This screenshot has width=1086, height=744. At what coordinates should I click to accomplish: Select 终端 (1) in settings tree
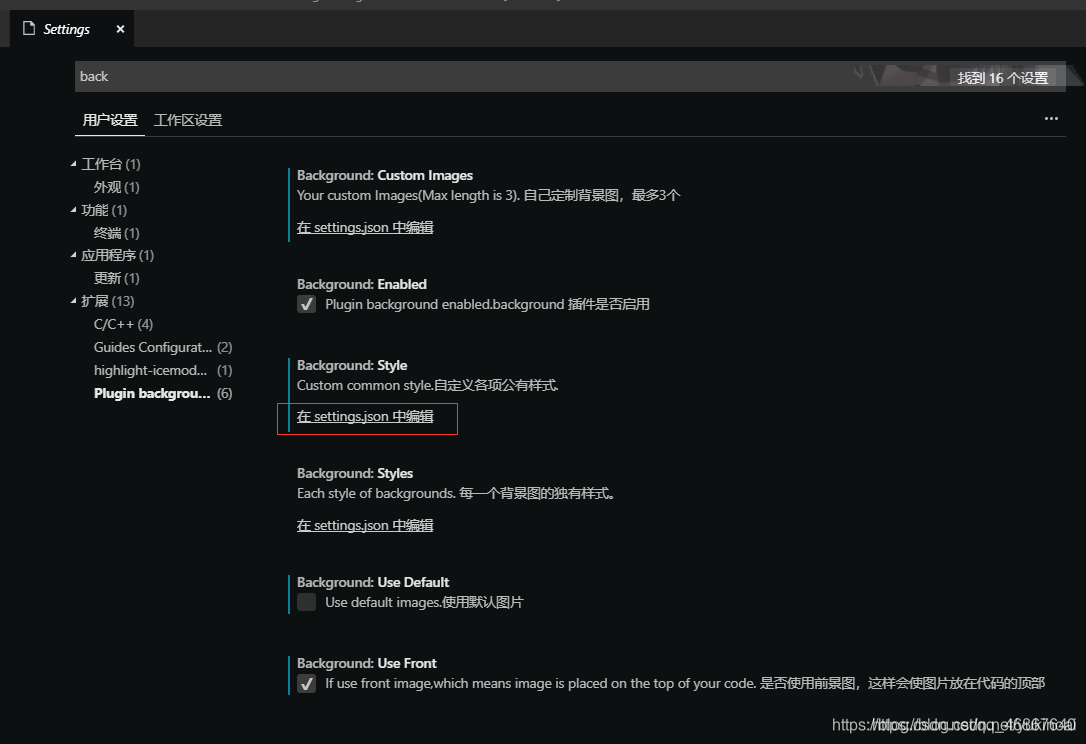pos(116,233)
